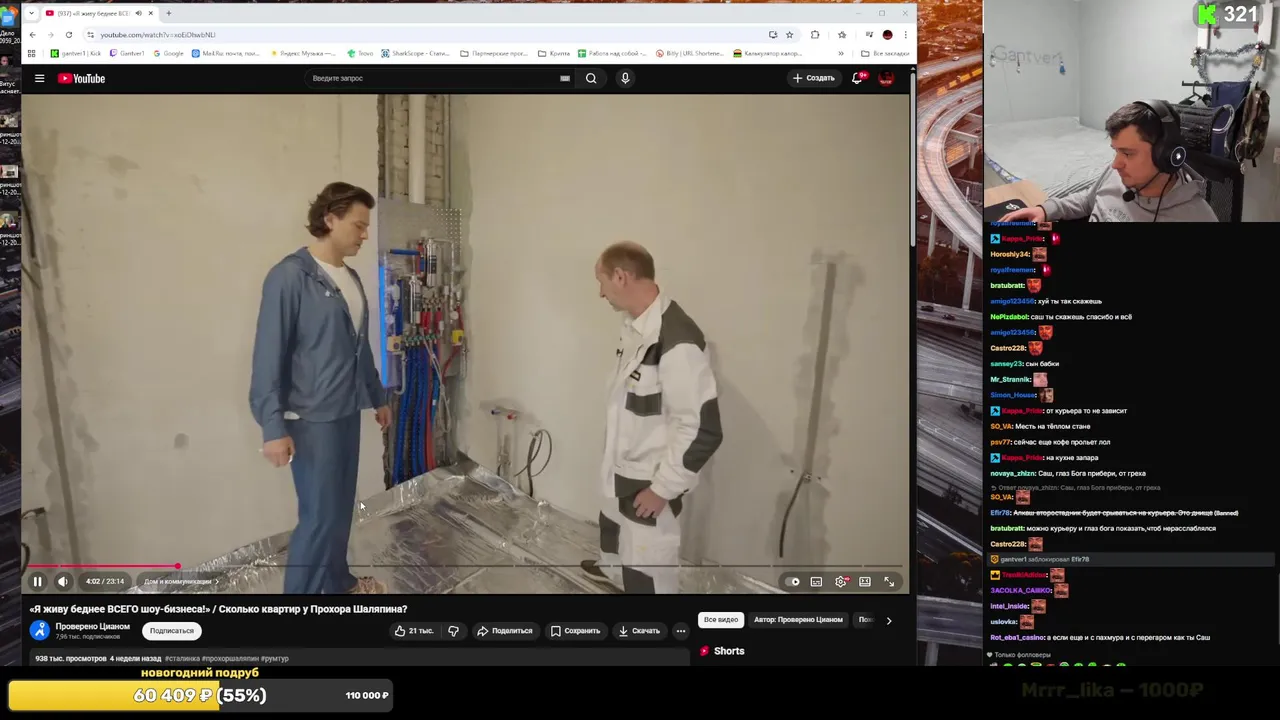Like the video (21 тыс.)

(414, 631)
